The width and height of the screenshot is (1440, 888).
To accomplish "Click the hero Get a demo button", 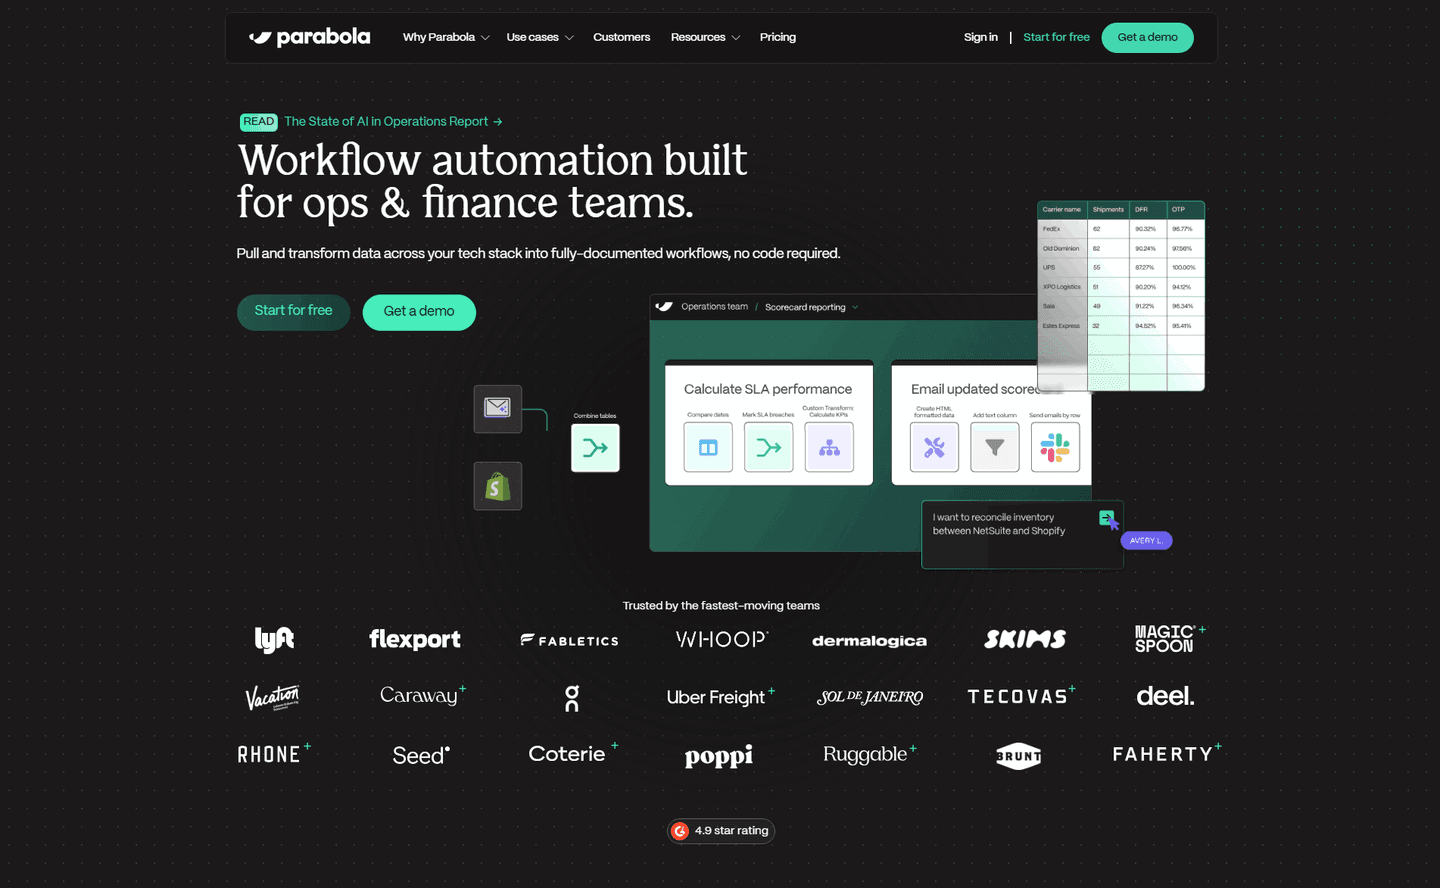I will pyautogui.click(x=419, y=311).
